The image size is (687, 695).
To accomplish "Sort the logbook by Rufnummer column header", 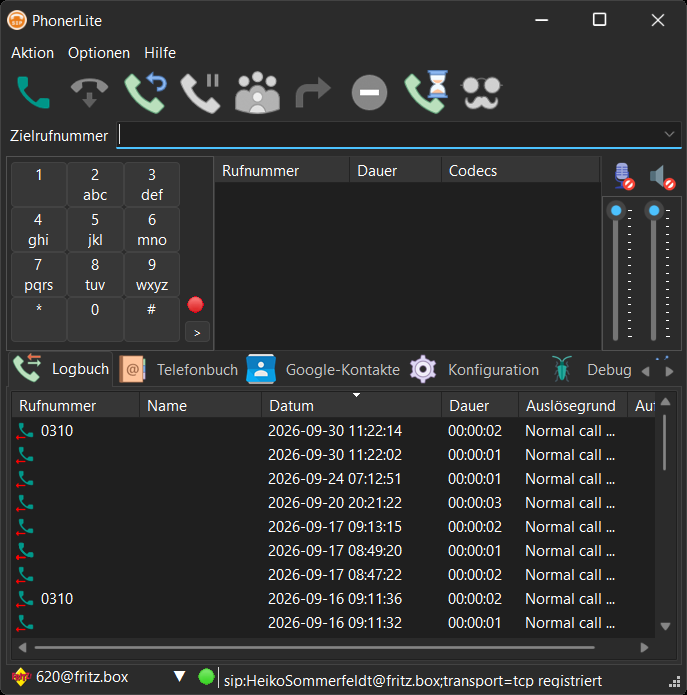I will click(x=75, y=405).
